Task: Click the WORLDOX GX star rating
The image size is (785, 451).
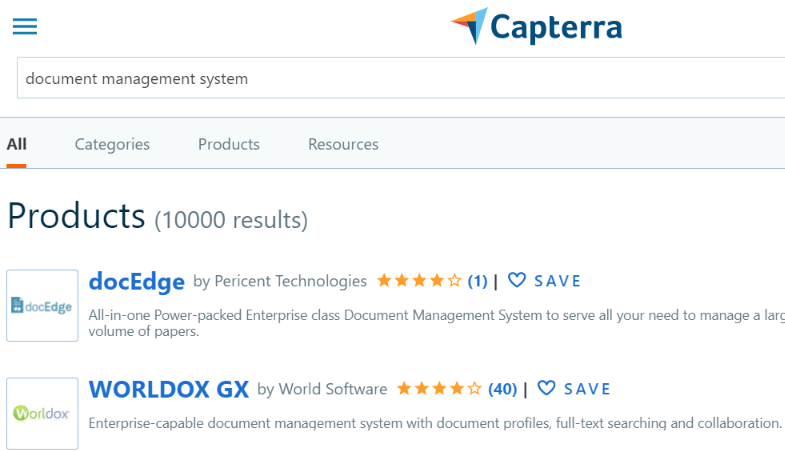Action: tap(439, 389)
